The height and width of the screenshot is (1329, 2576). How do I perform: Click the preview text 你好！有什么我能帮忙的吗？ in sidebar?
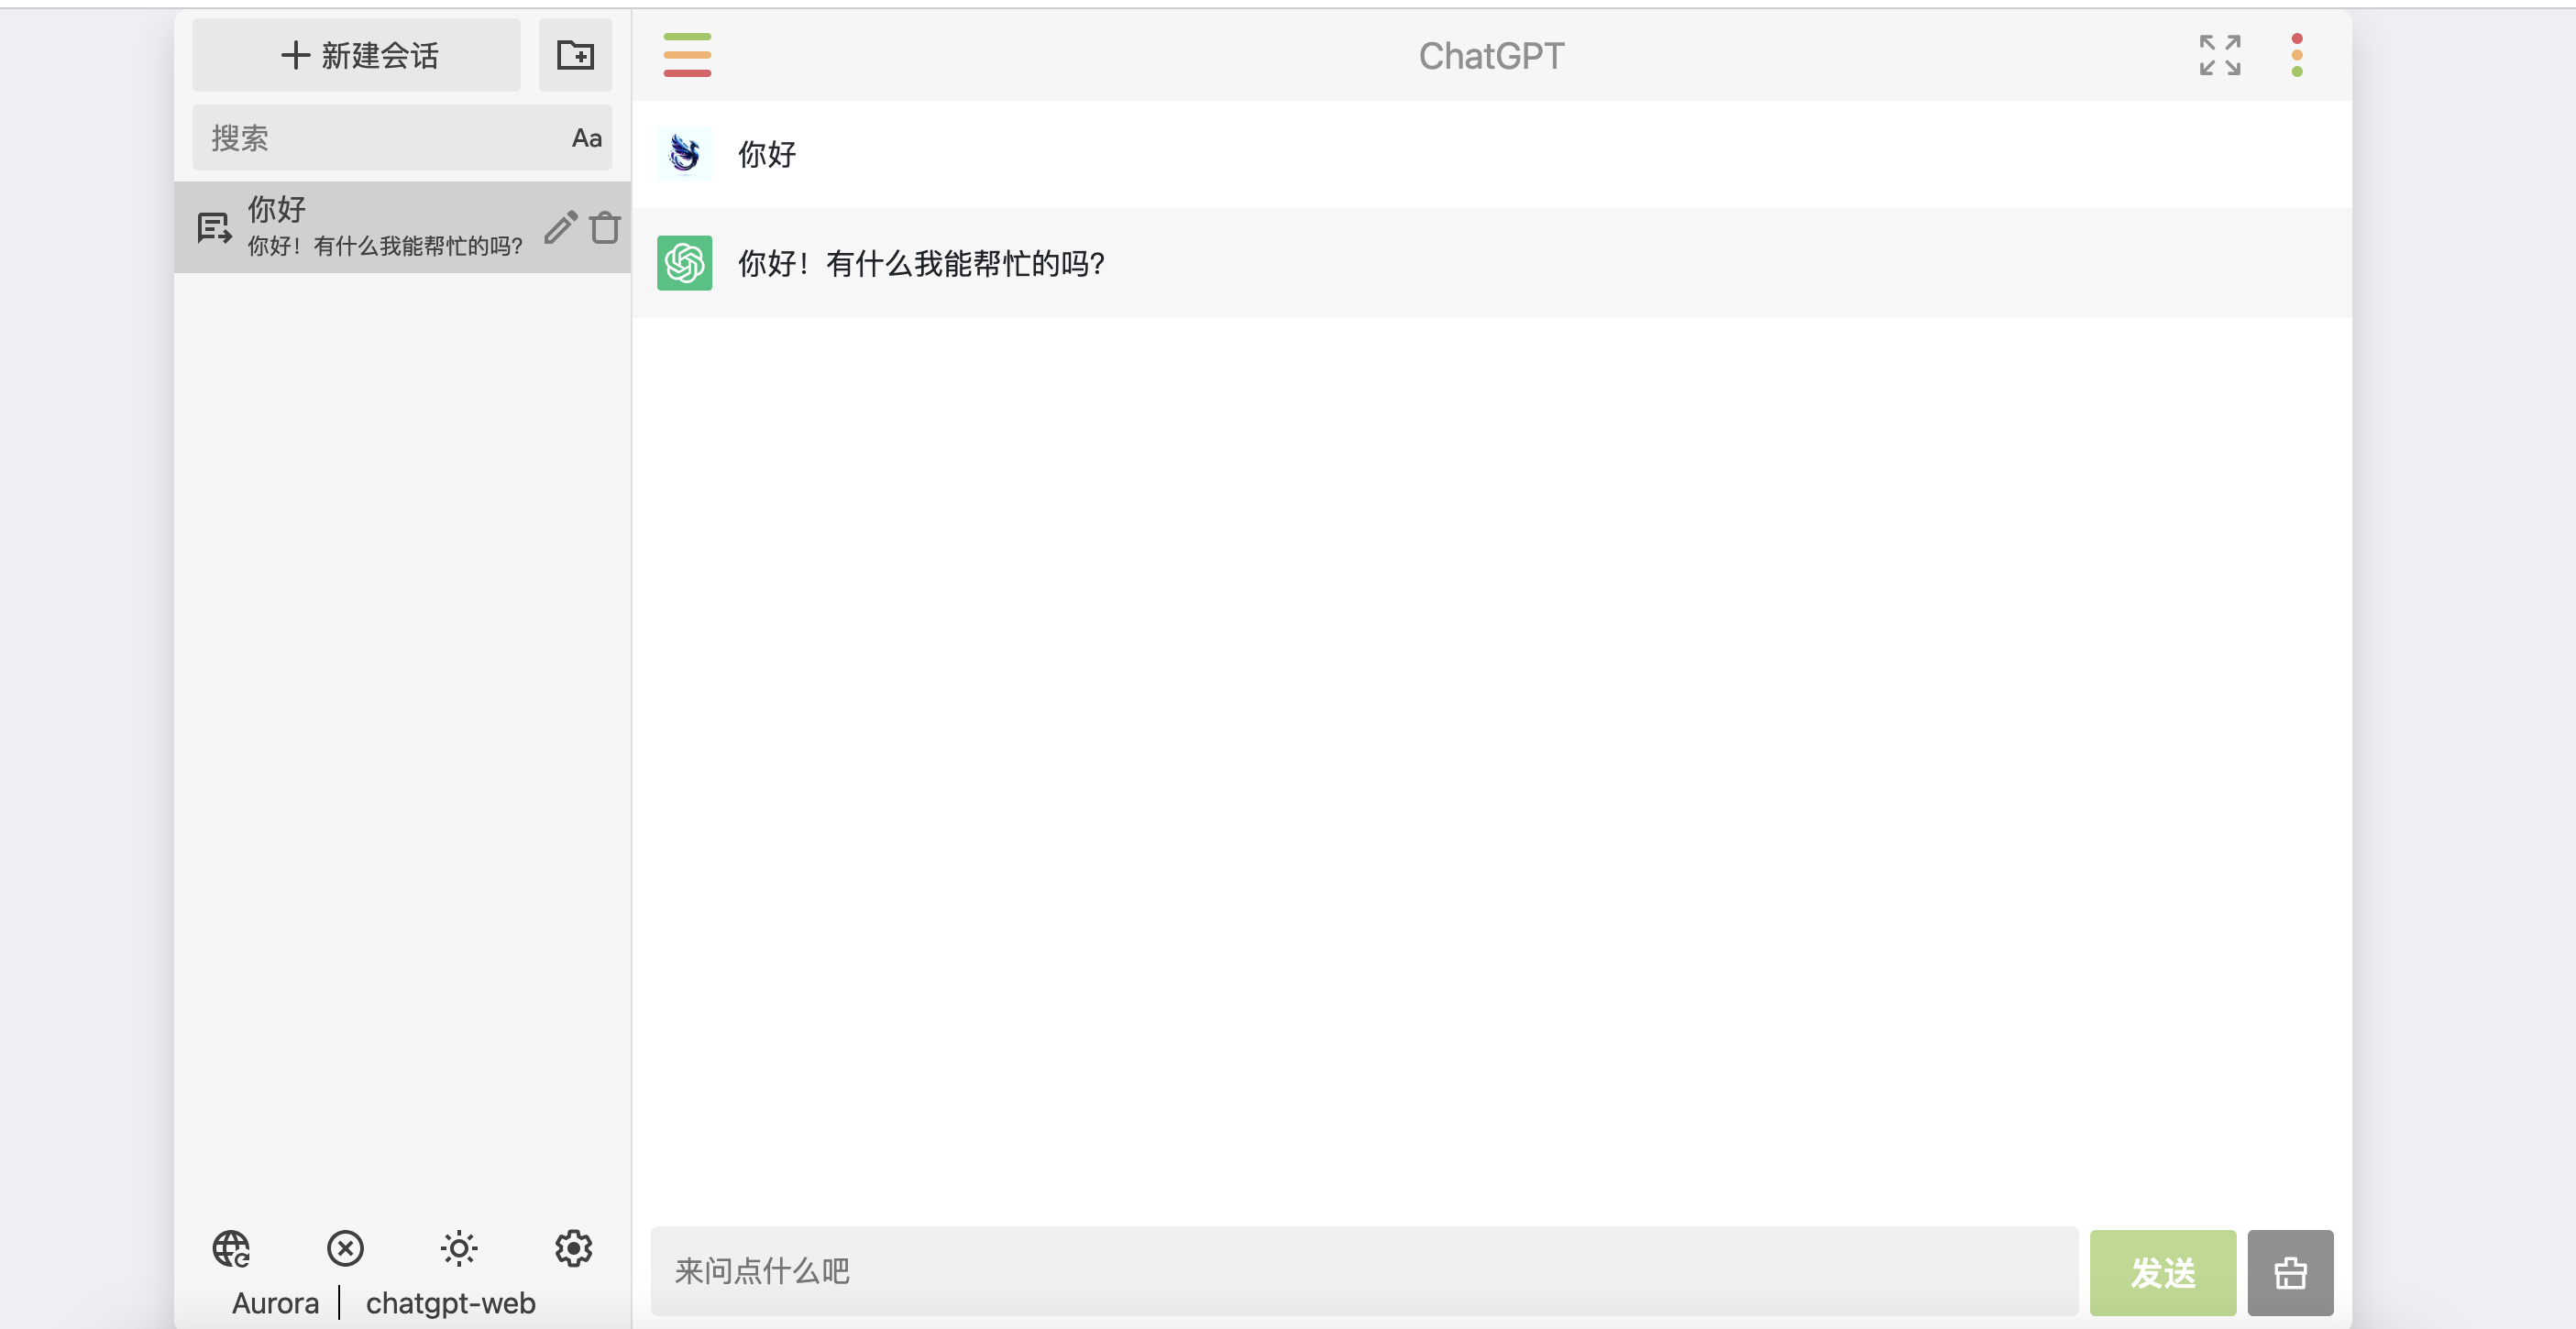(x=385, y=246)
